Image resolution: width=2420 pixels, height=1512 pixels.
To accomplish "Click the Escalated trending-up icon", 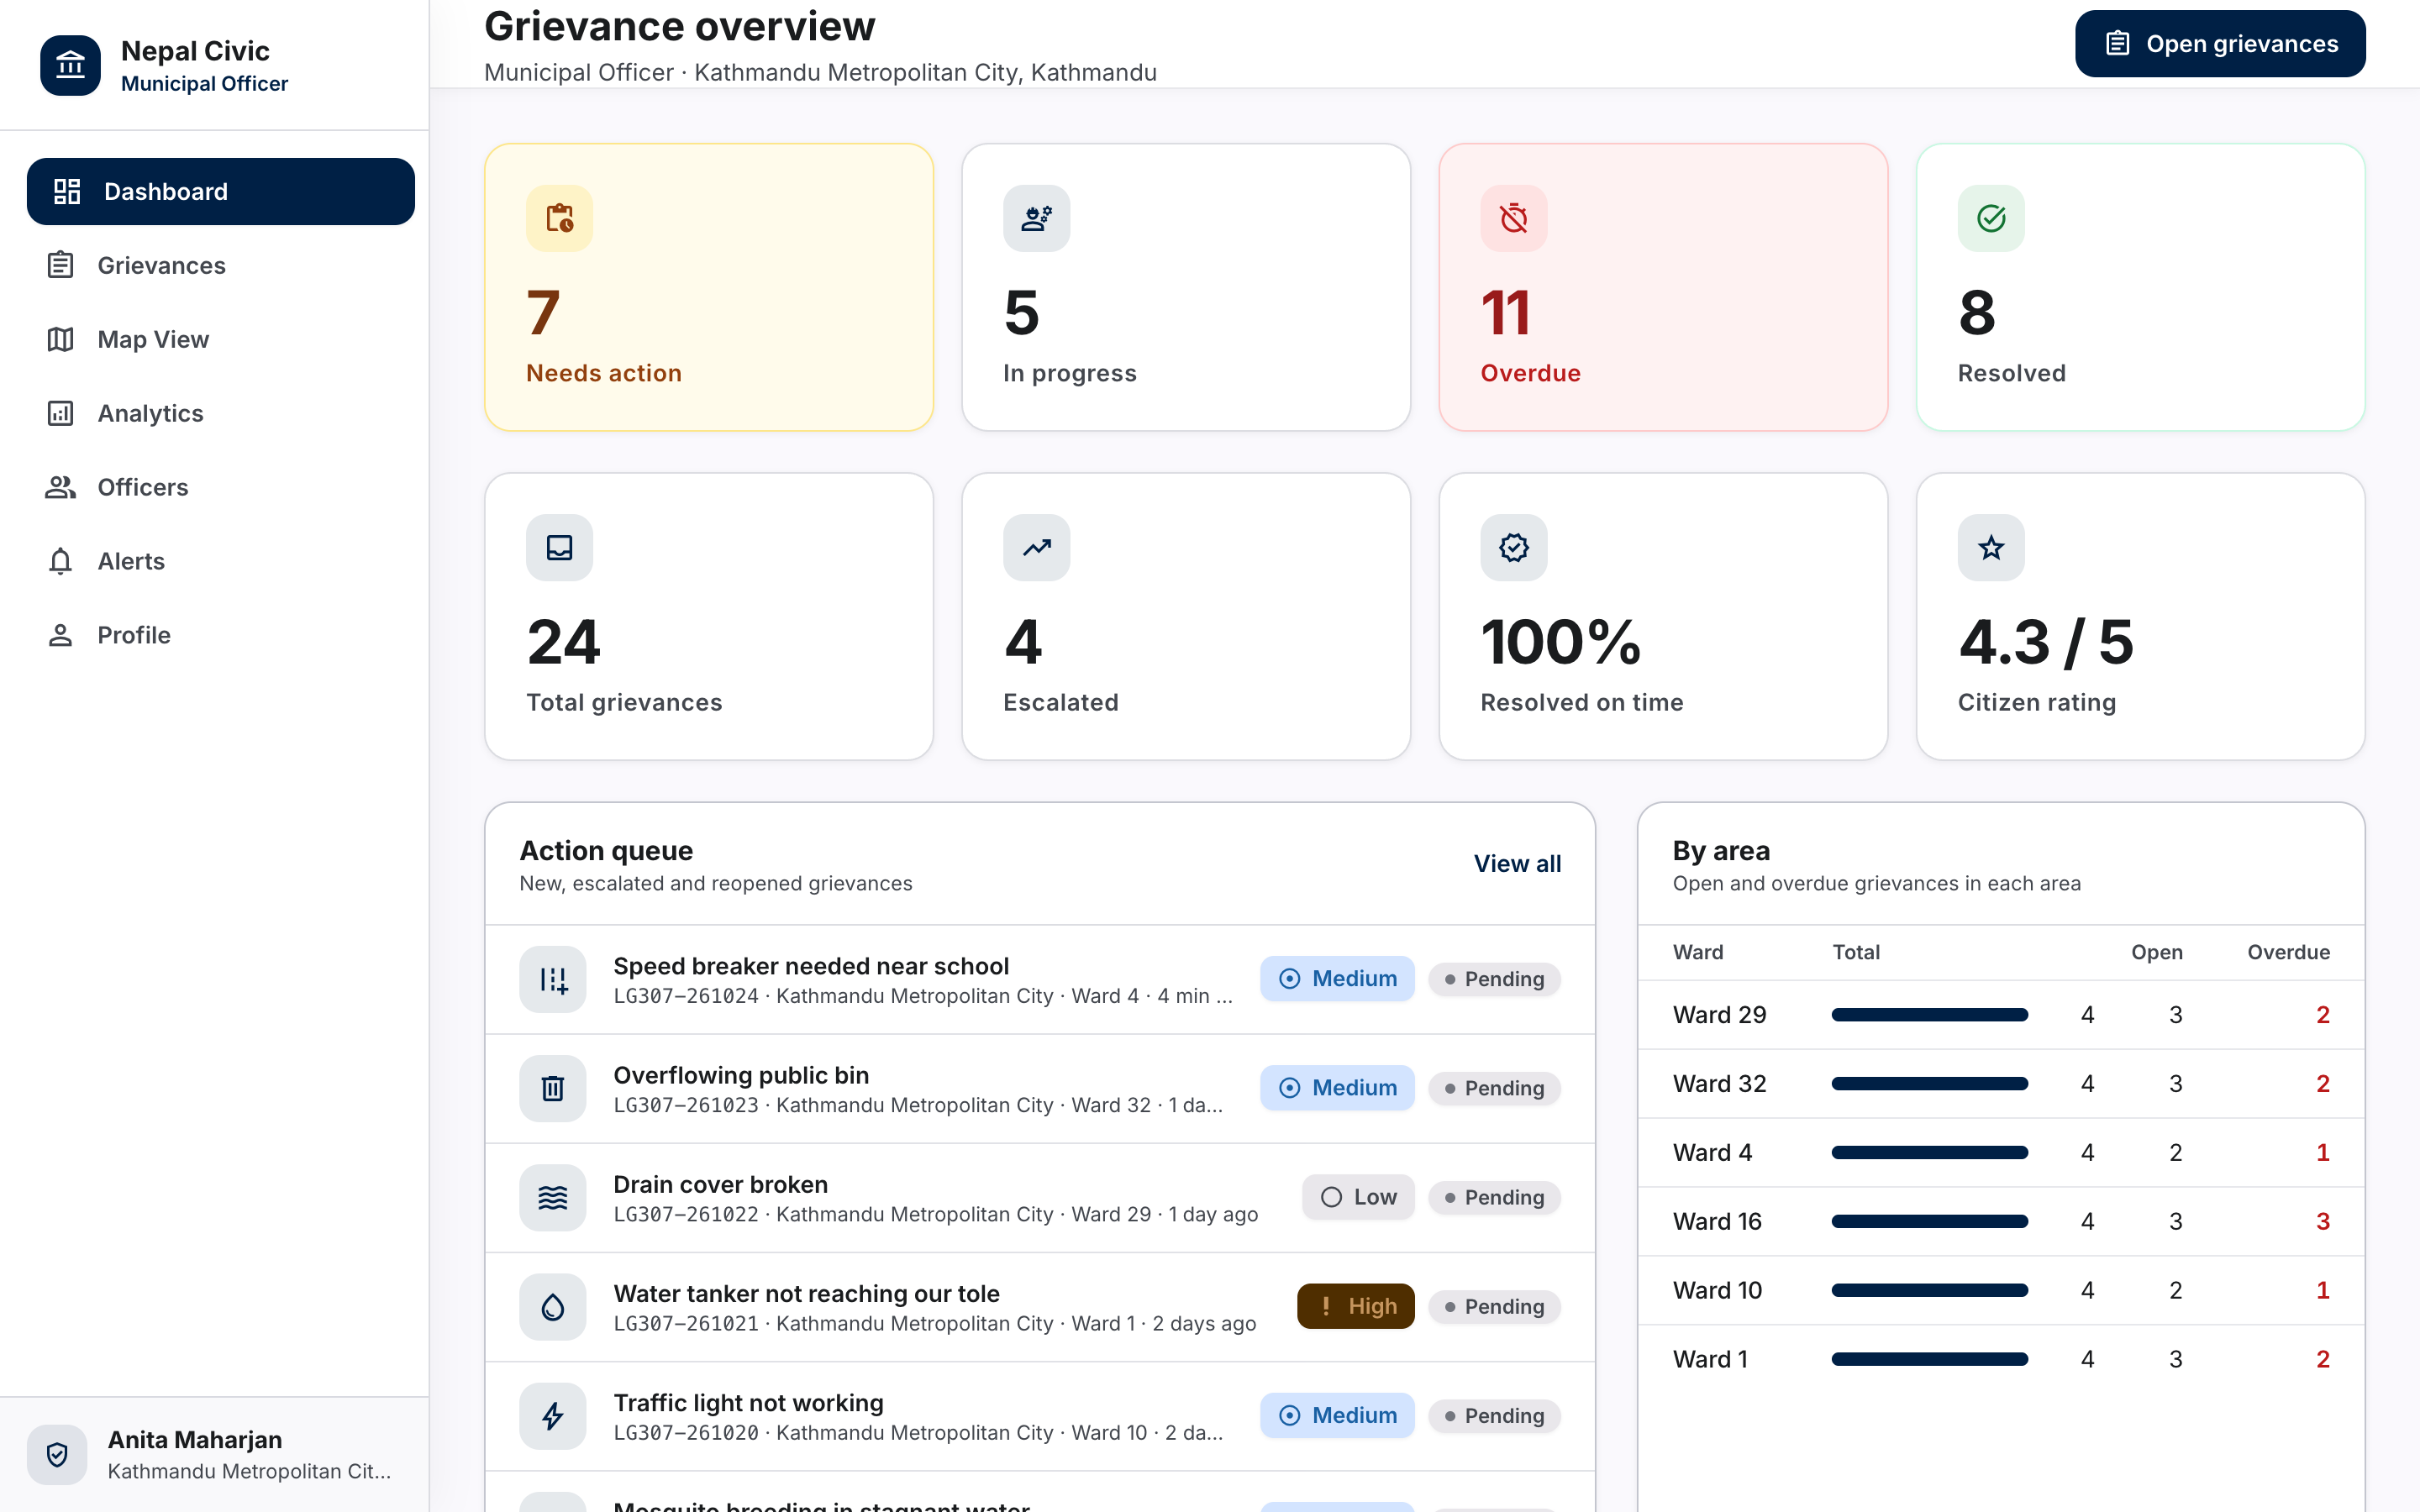I will tap(1036, 547).
